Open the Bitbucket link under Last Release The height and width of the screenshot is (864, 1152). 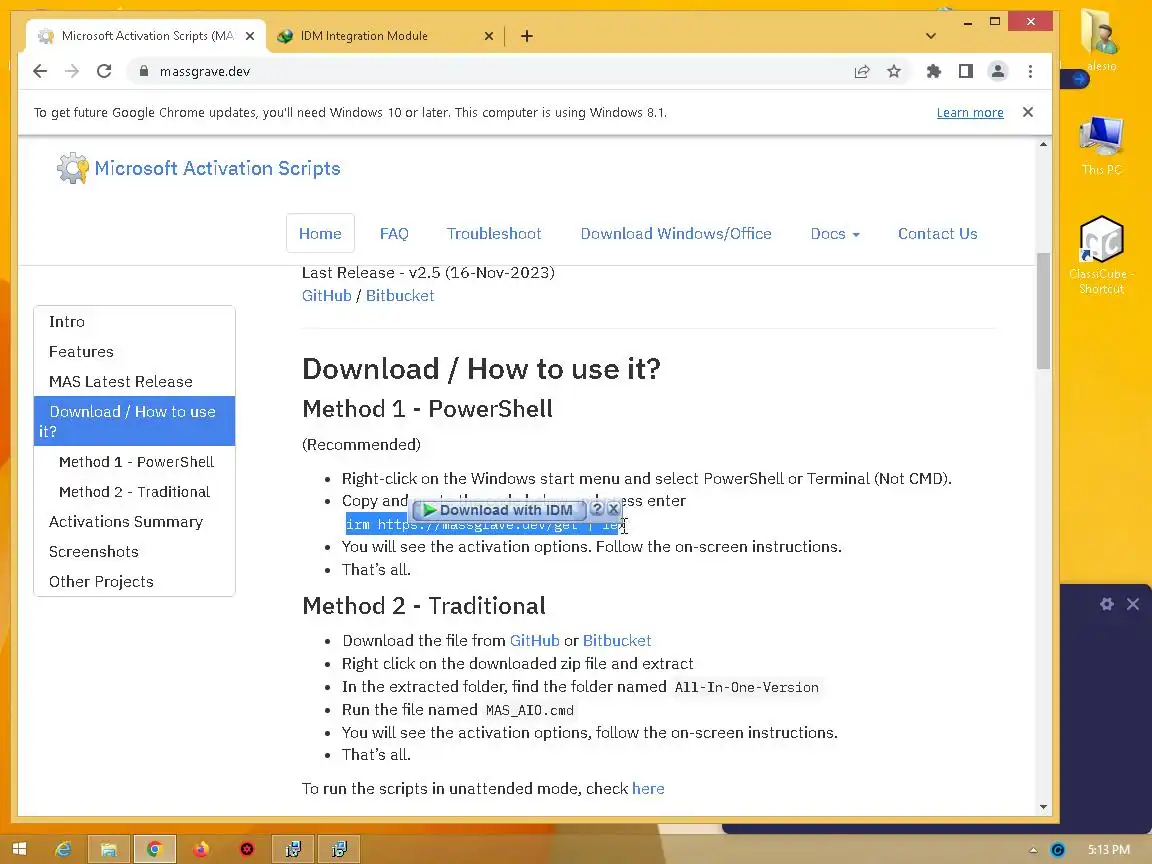pos(400,295)
